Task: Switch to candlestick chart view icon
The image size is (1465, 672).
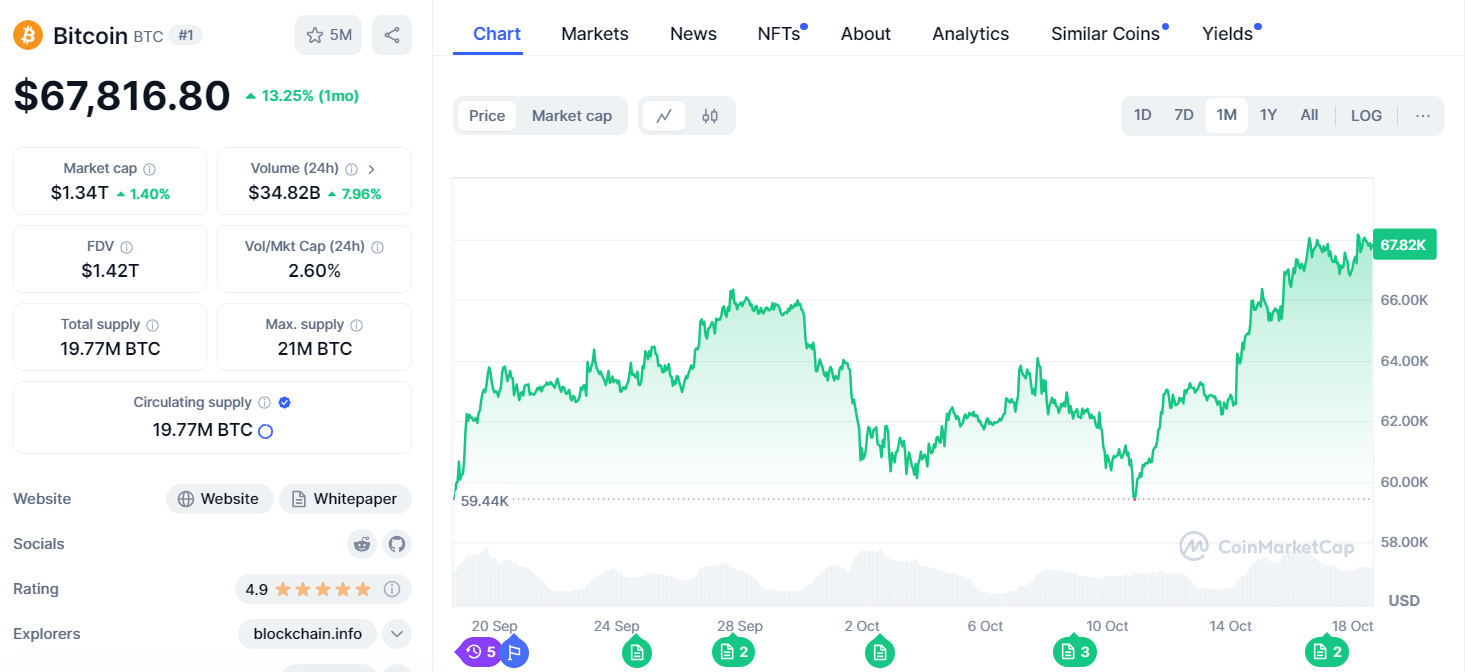Action: pyautogui.click(x=710, y=115)
